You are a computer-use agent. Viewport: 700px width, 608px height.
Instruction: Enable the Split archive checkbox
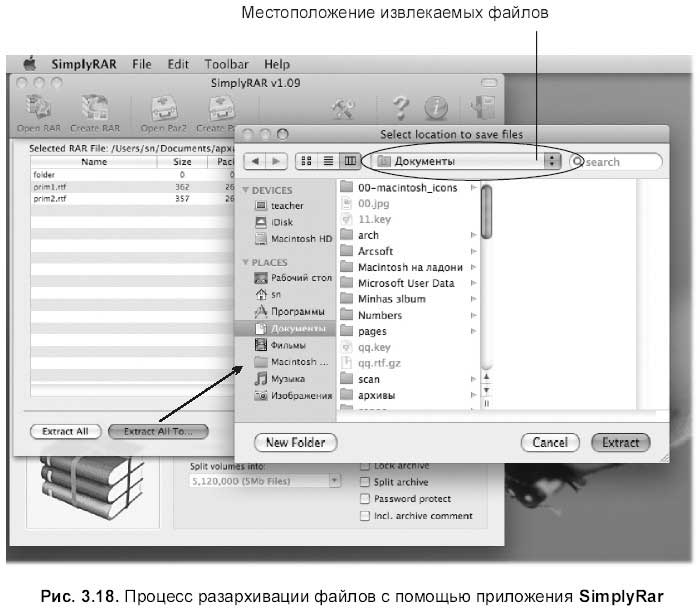pos(365,482)
